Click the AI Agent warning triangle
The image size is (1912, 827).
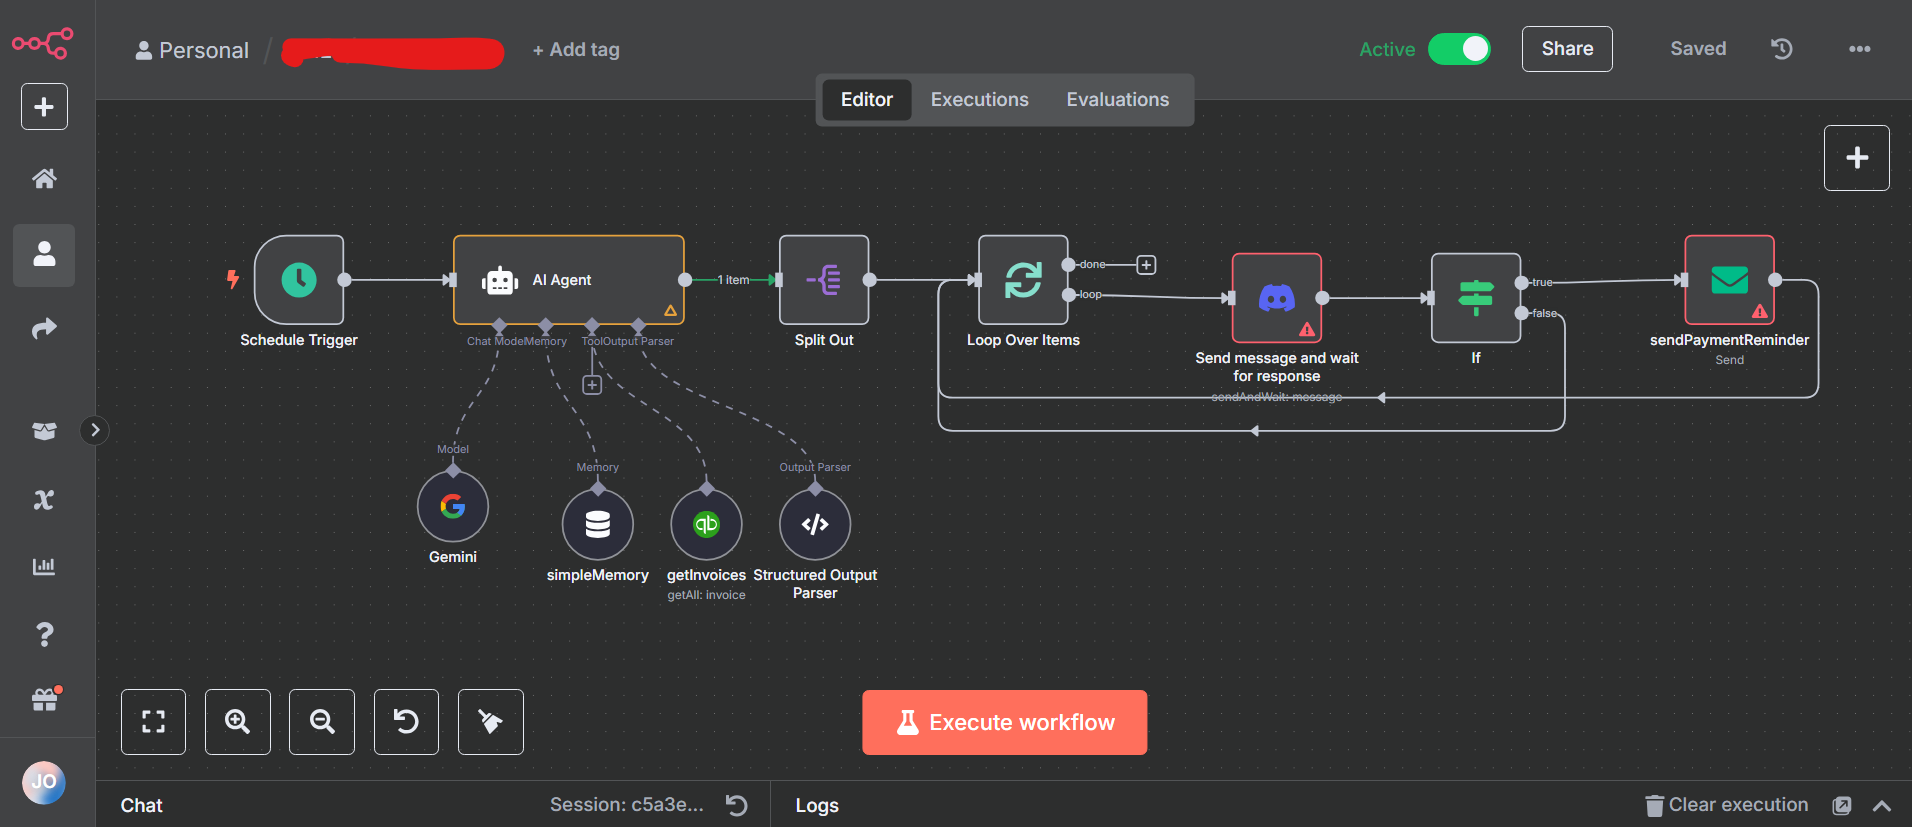pos(671,311)
